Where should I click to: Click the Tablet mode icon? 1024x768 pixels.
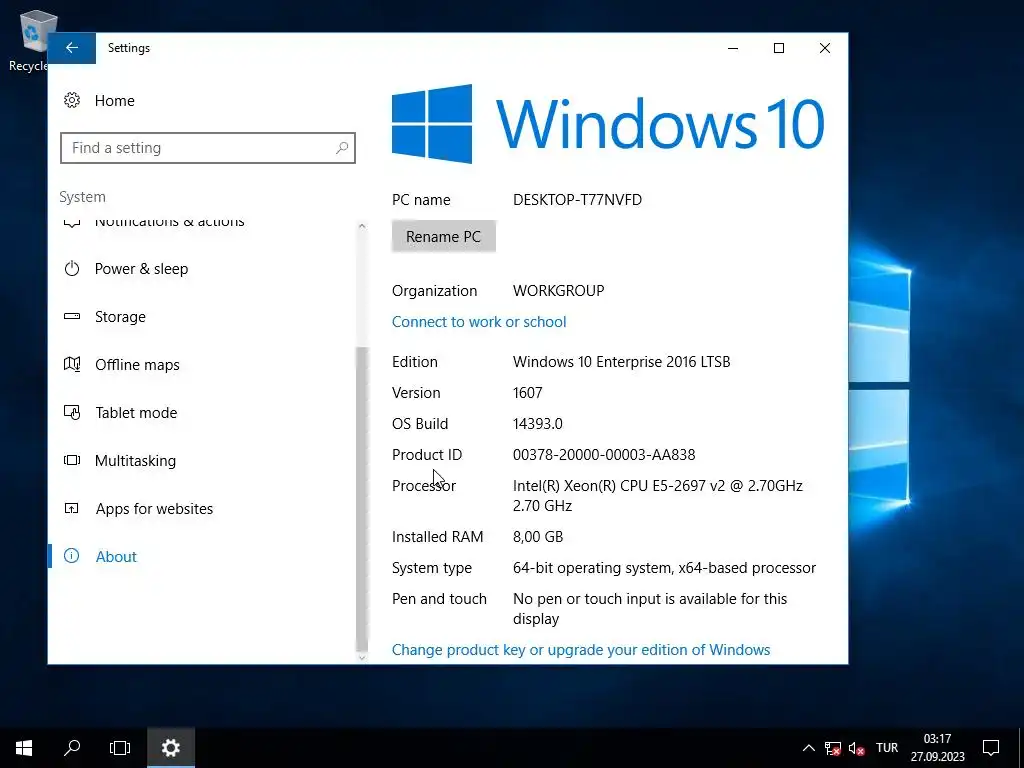tap(72, 413)
